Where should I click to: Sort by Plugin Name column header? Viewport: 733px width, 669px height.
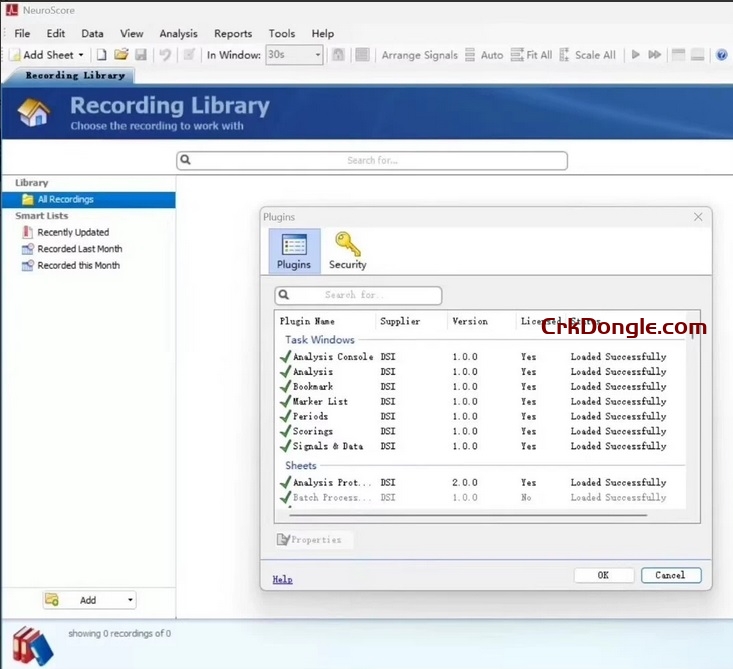click(x=307, y=321)
